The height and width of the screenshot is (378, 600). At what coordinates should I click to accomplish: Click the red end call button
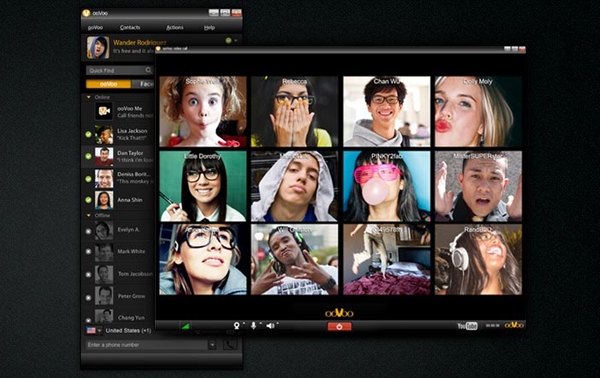[339, 326]
